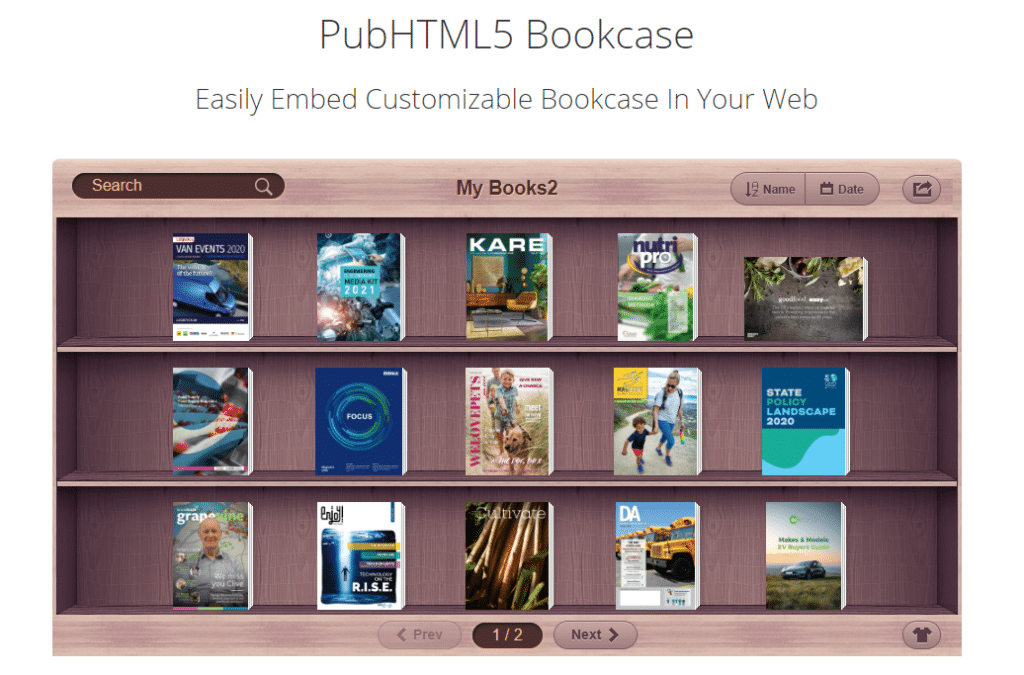
Task: Click the Prev page button
Action: click(419, 634)
